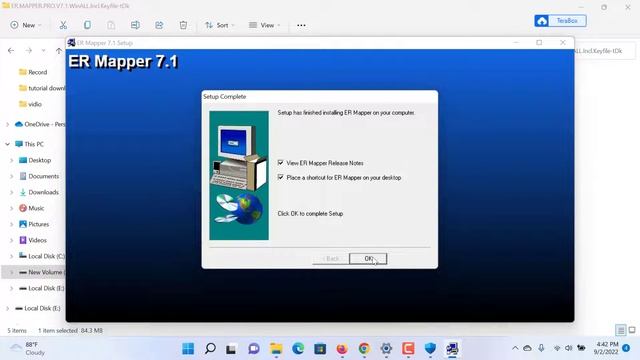This screenshot has height=360, width=640.
Task: Open the See more ellipsis menu
Action: (301, 25)
